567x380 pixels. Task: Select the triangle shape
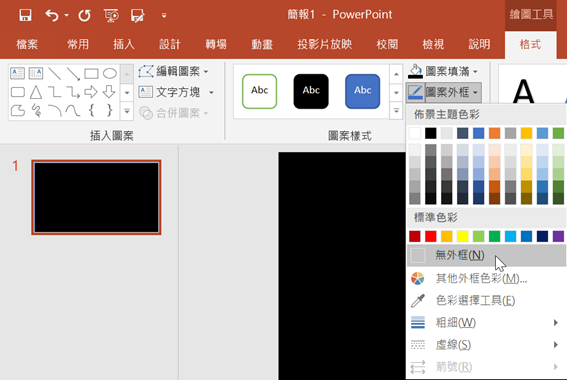[35, 92]
